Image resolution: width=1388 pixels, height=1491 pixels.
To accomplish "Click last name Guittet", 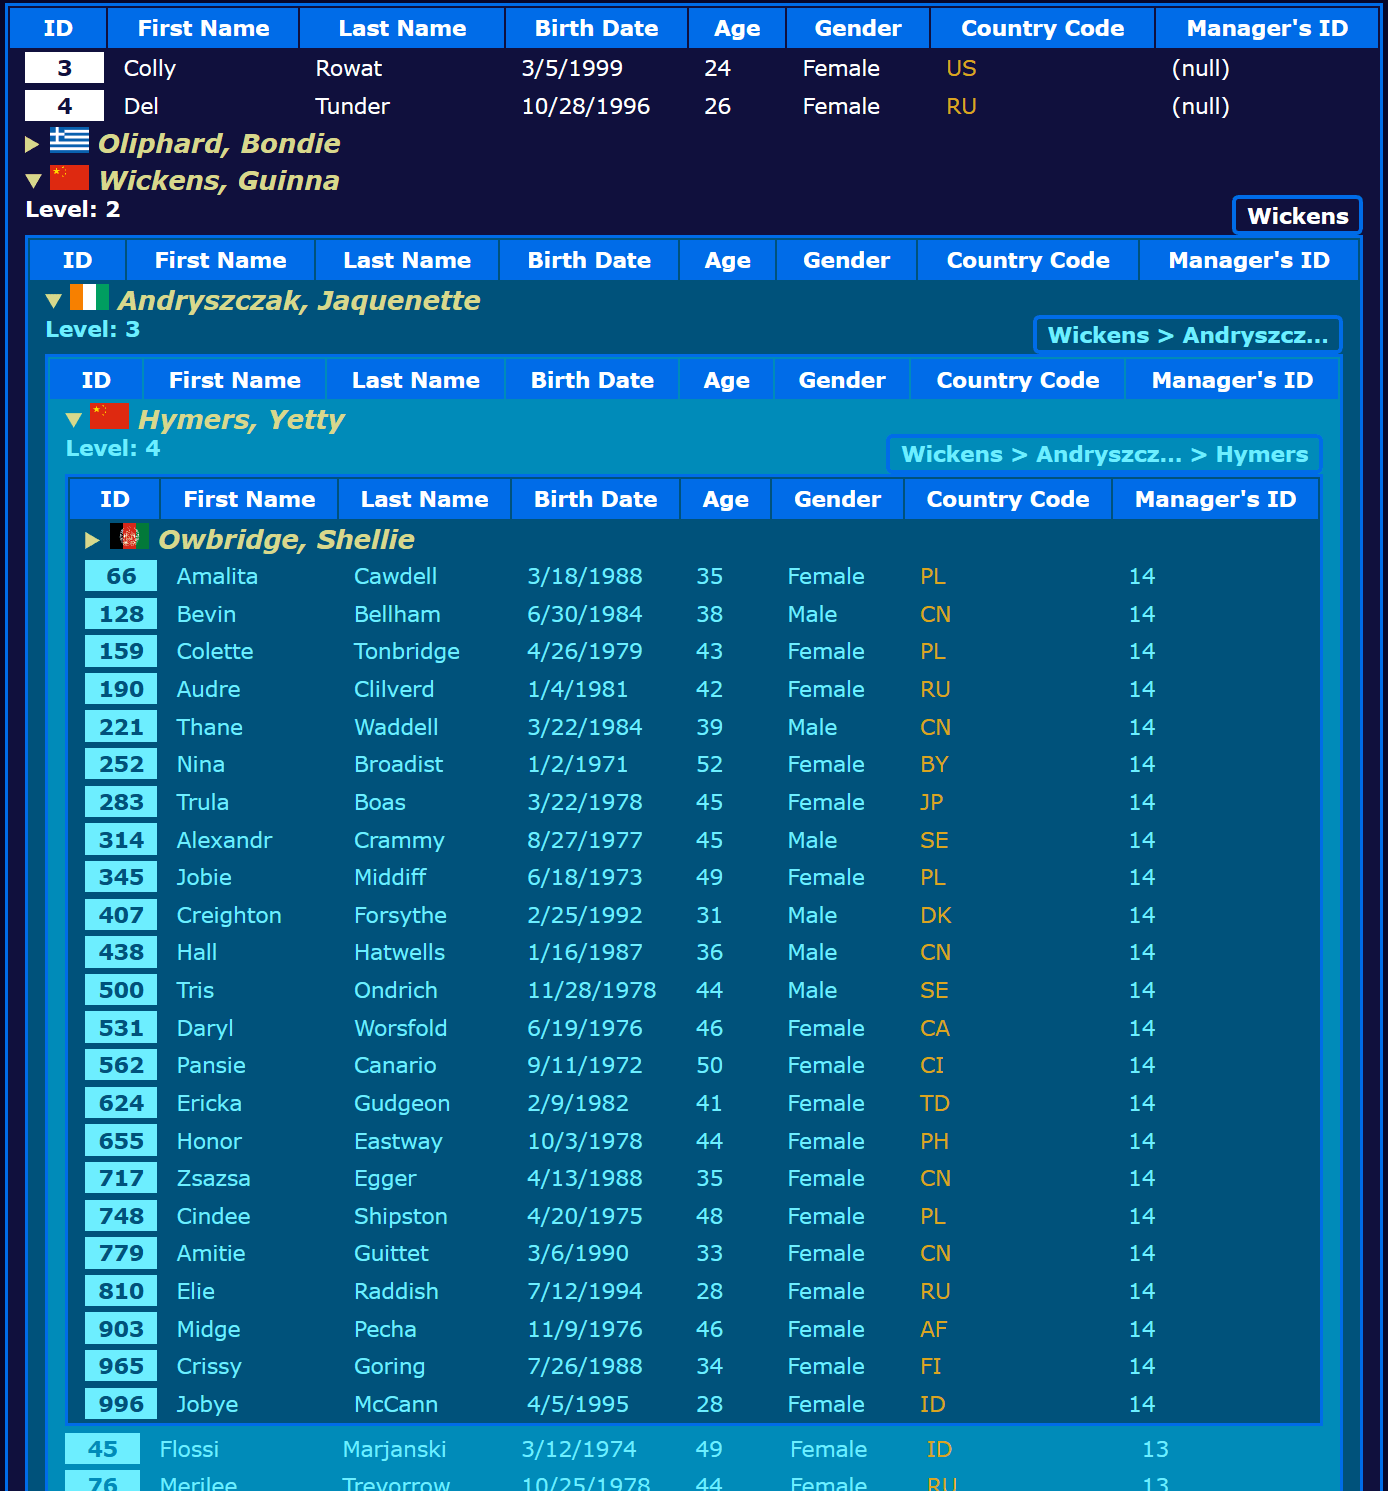I will click(390, 1253).
